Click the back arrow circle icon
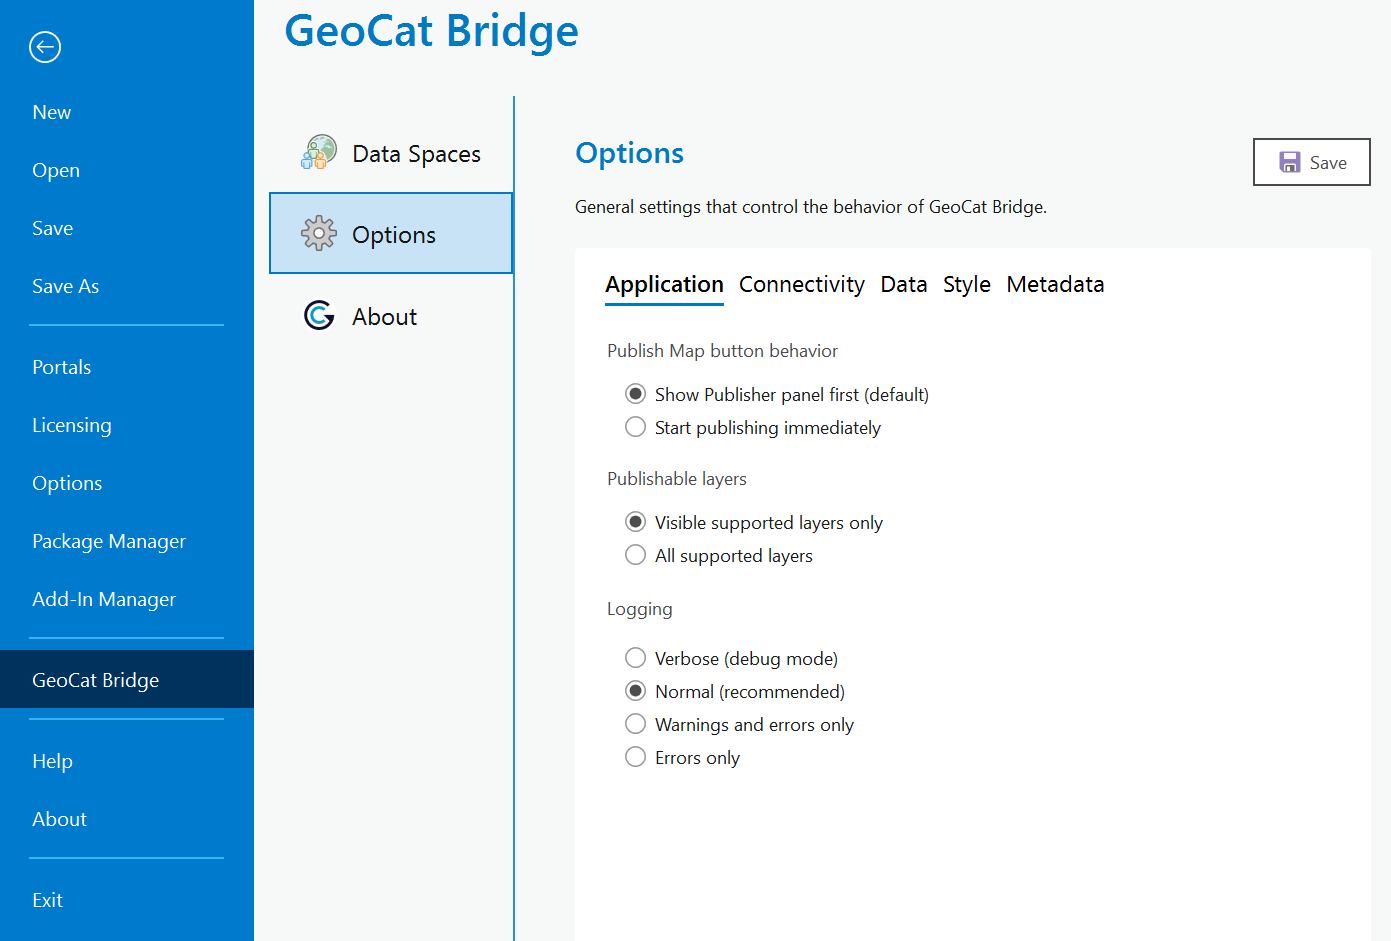Image resolution: width=1391 pixels, height=941 pixels. [45, 47]
